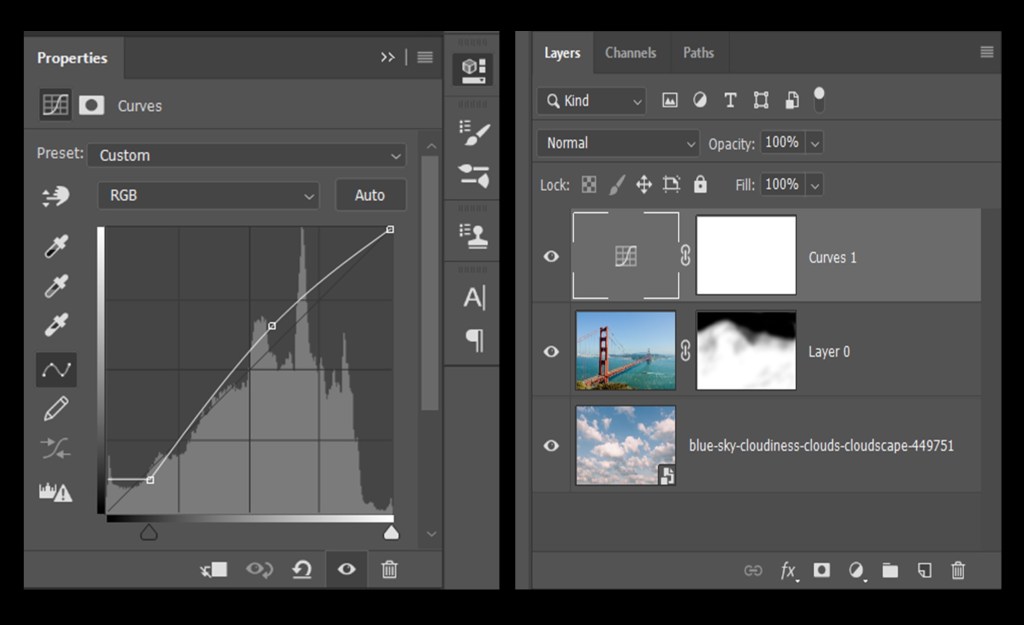Open the layer style fx menu
The height and width of the screenshot is (625, 1024).
(x=788, y=570)
